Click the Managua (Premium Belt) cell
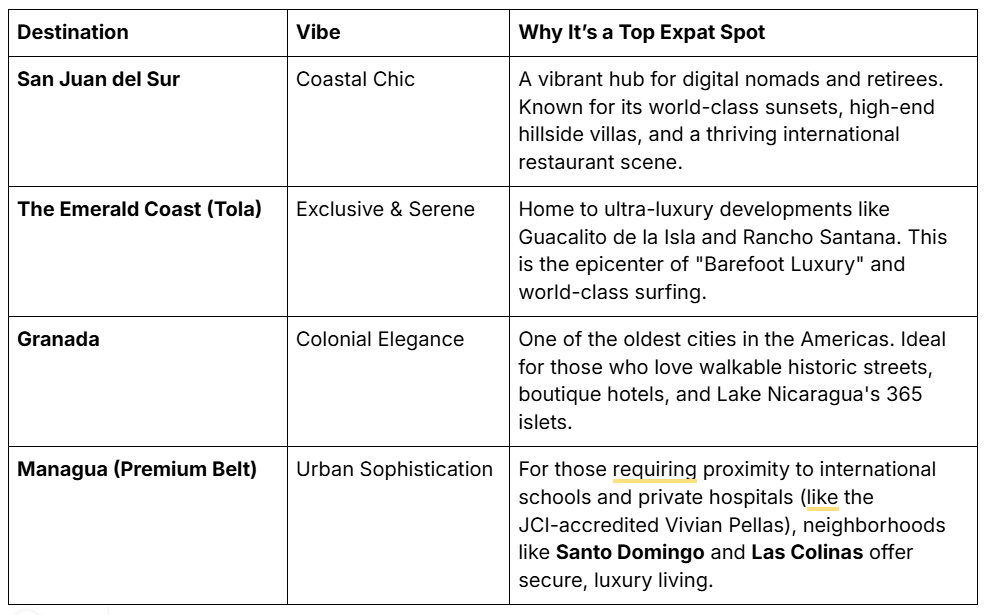The image size is (990, 615). tap(137, 469)
